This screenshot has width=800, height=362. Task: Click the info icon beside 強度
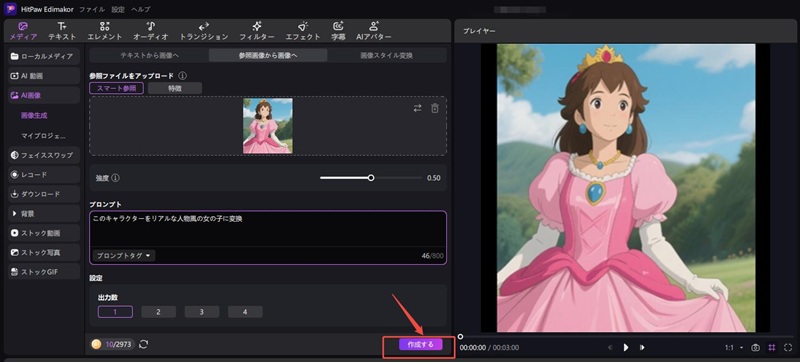tap(115, 178)
